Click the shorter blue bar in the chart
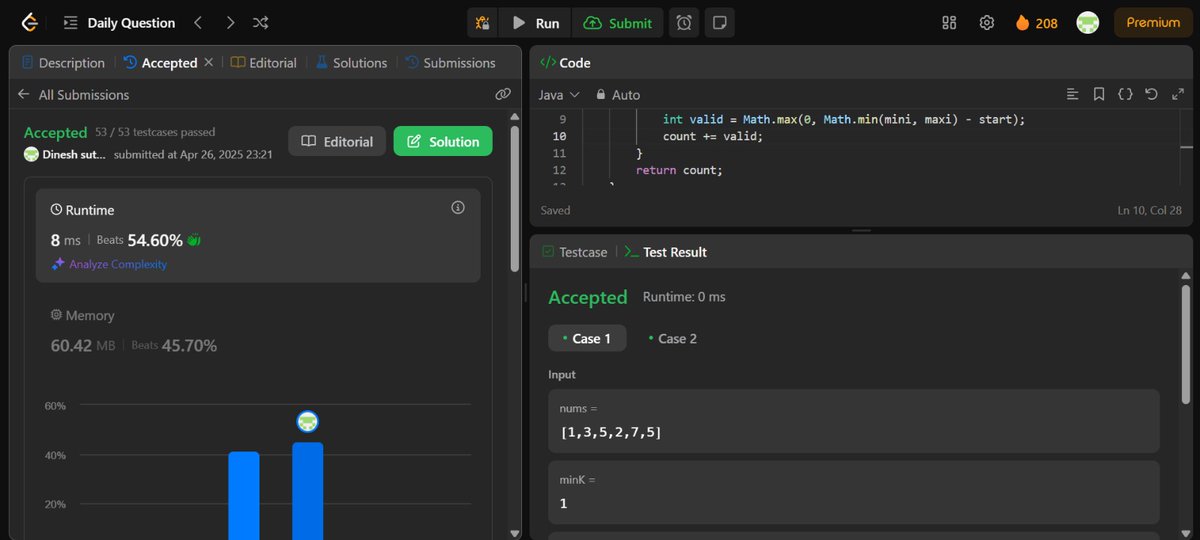Viewport: 1200px width, 540px height. pyautogui.click(x=243, y=496)
